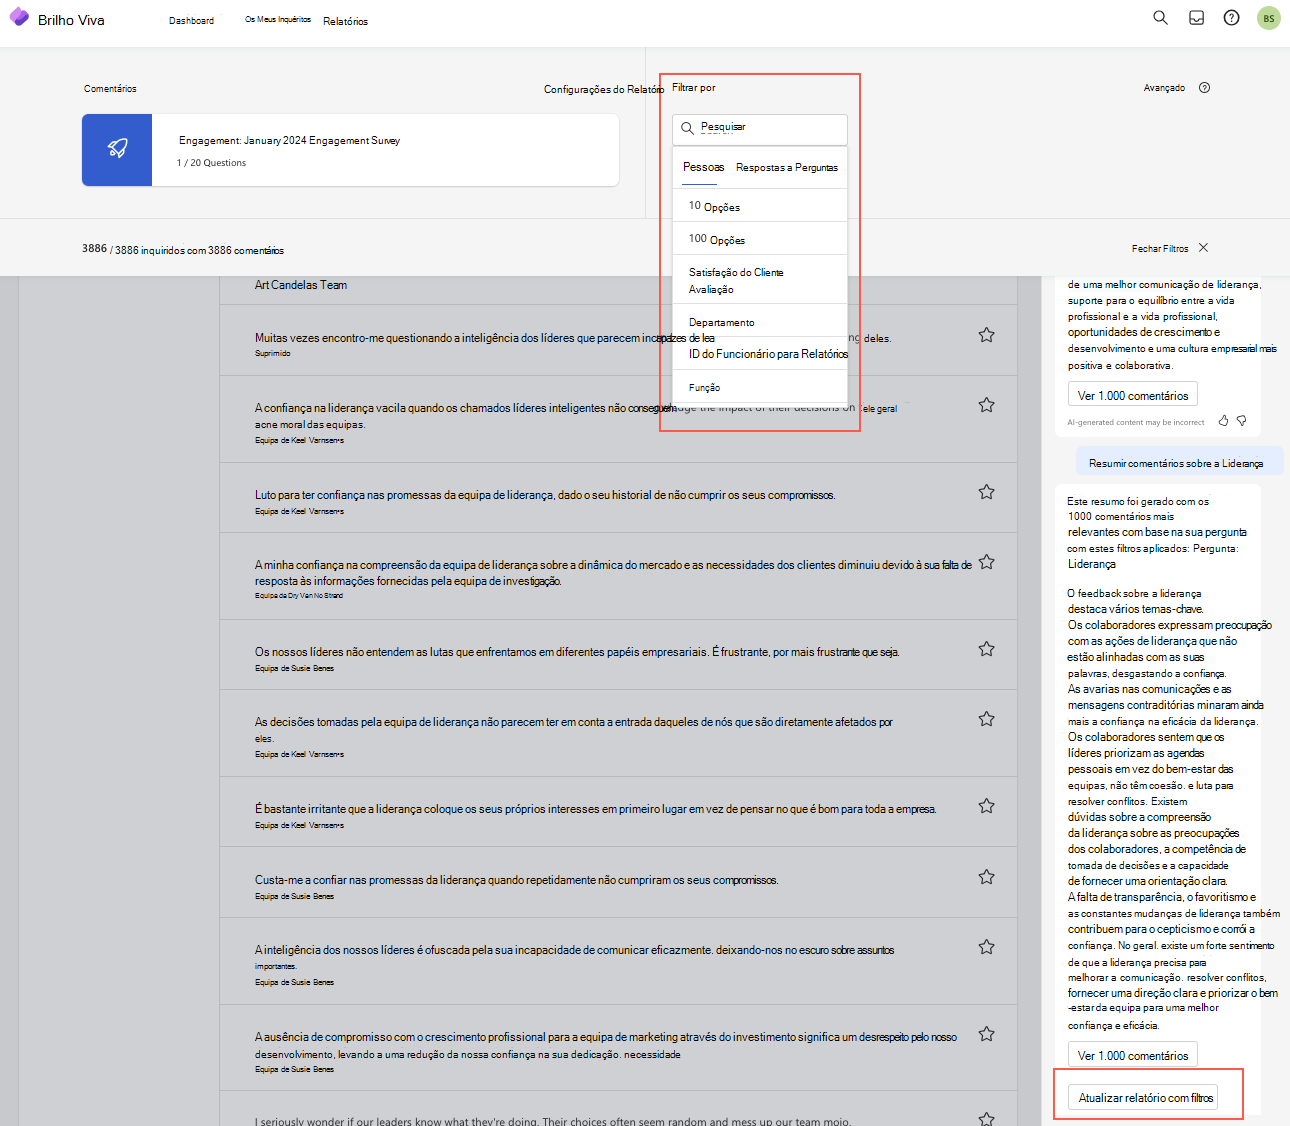The width and height of the screenshot is (1290, 1126).
Task: Open the January 2024 Engagement Survey card
Action: [x=350, y=149]
